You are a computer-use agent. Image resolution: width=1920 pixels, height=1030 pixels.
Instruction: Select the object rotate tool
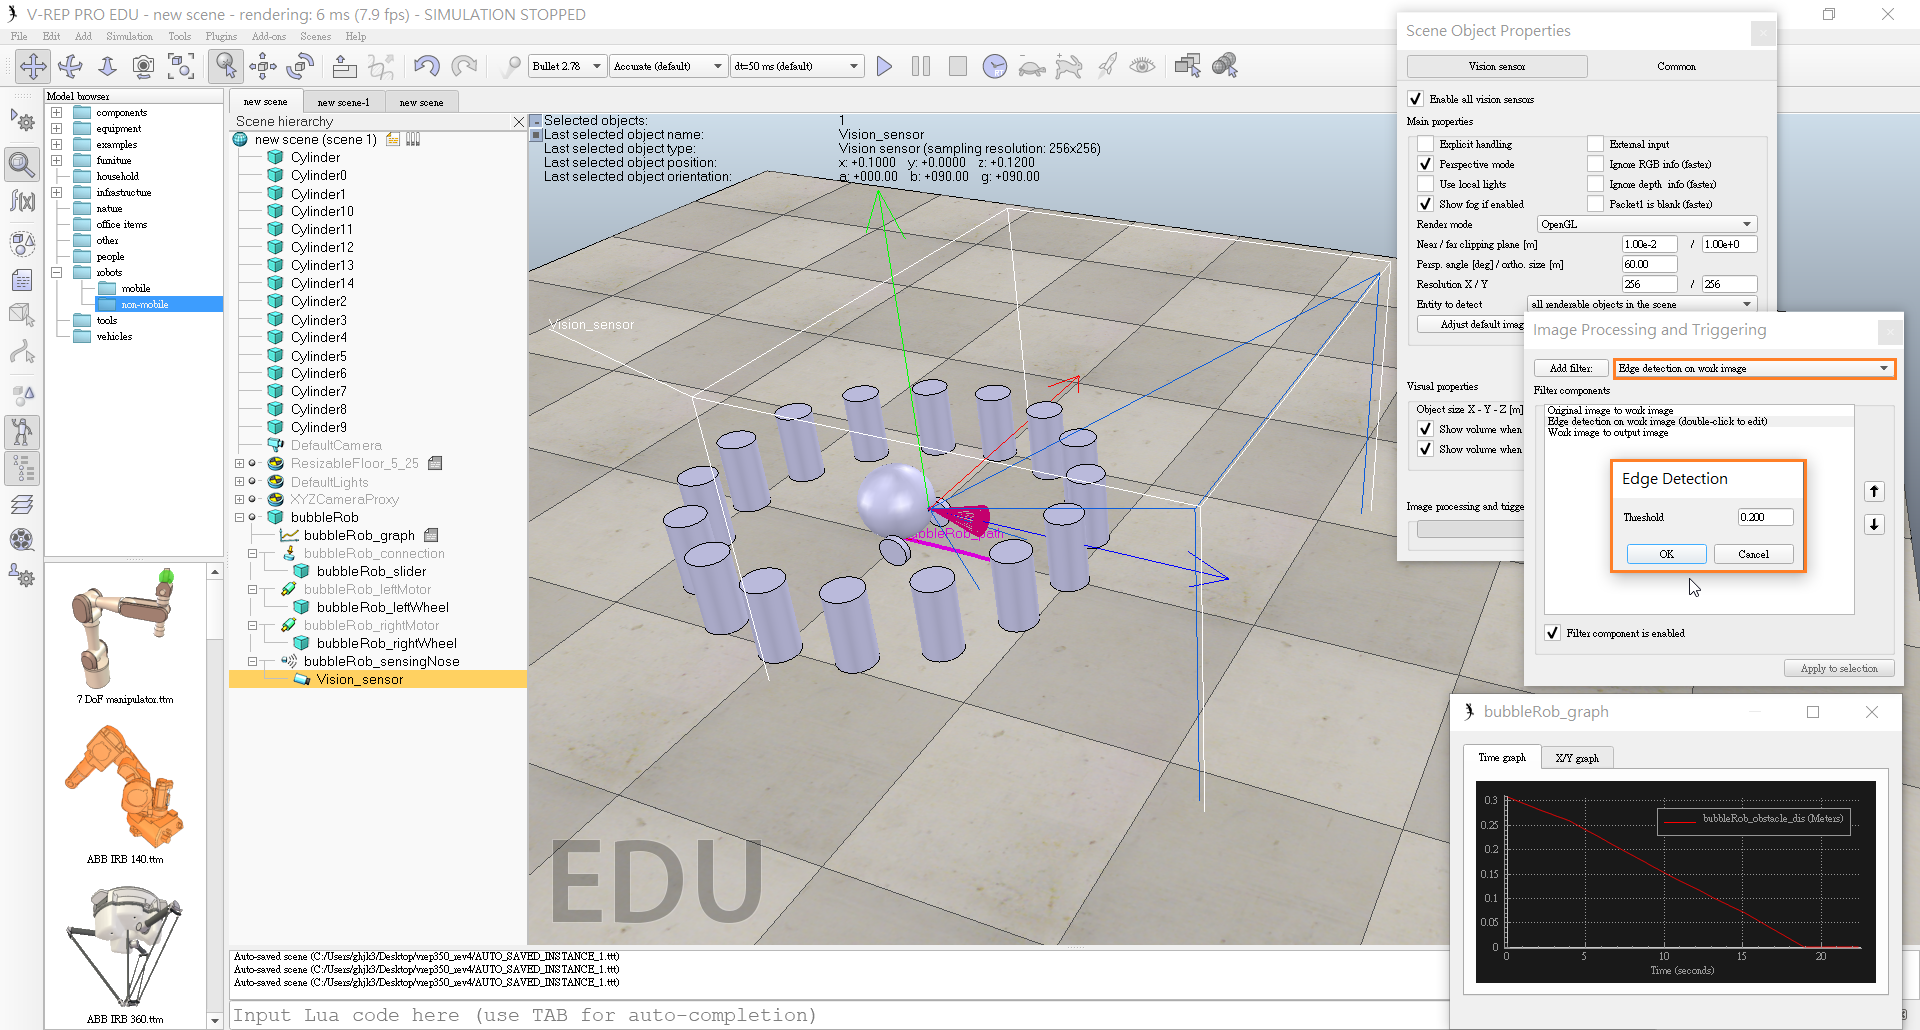pos(300,66)
